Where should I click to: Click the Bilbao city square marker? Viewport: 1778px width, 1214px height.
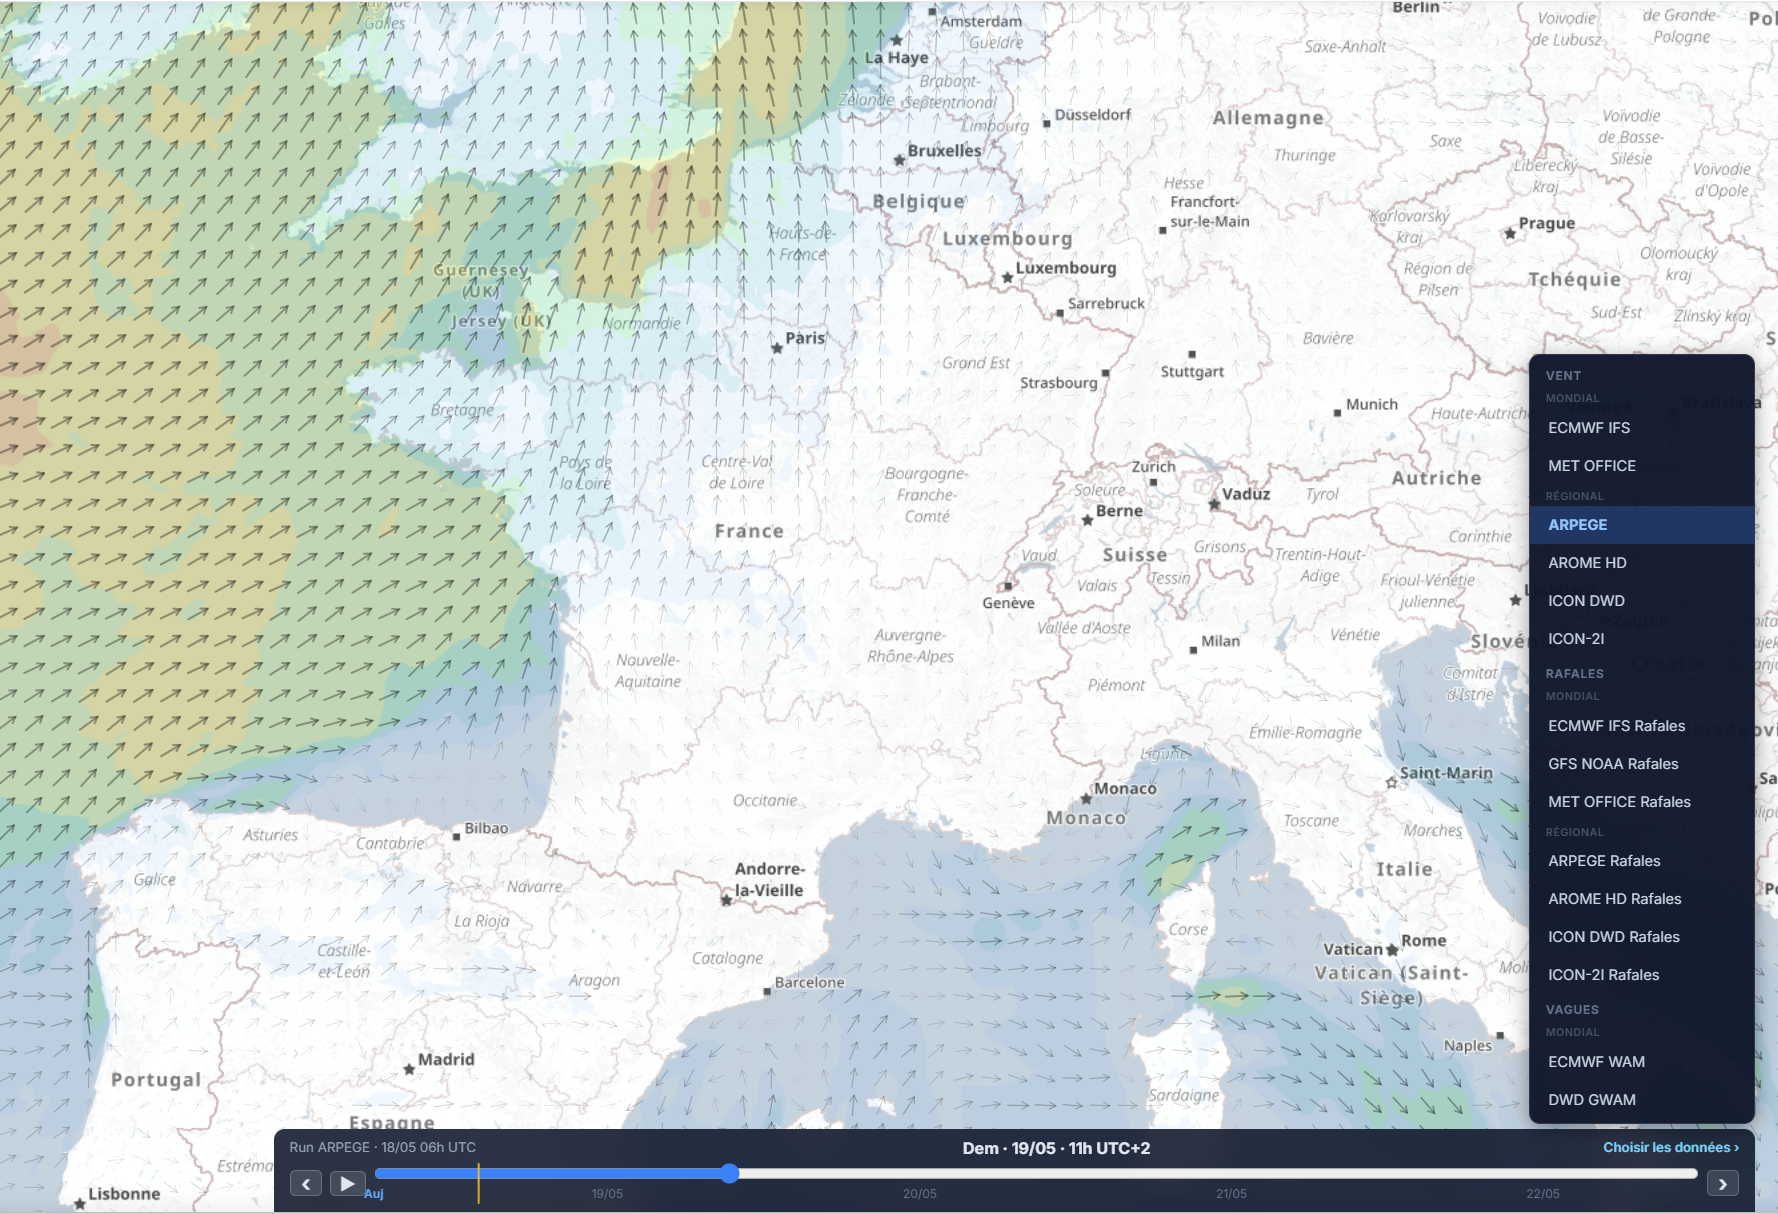coord(457,837)
